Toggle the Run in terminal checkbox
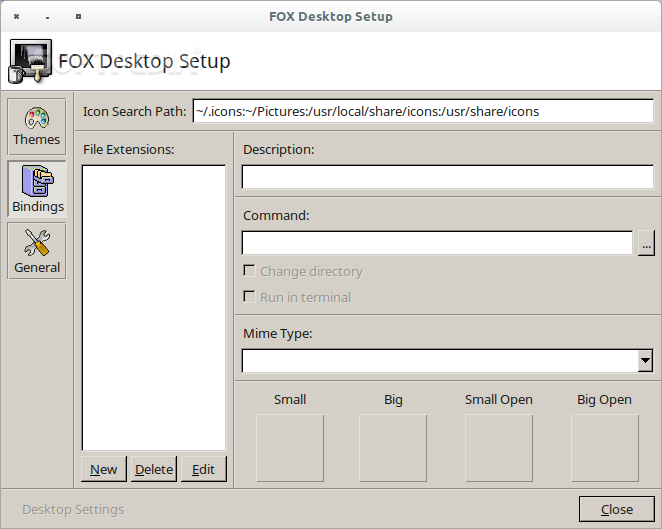 [x=250, y=297]
